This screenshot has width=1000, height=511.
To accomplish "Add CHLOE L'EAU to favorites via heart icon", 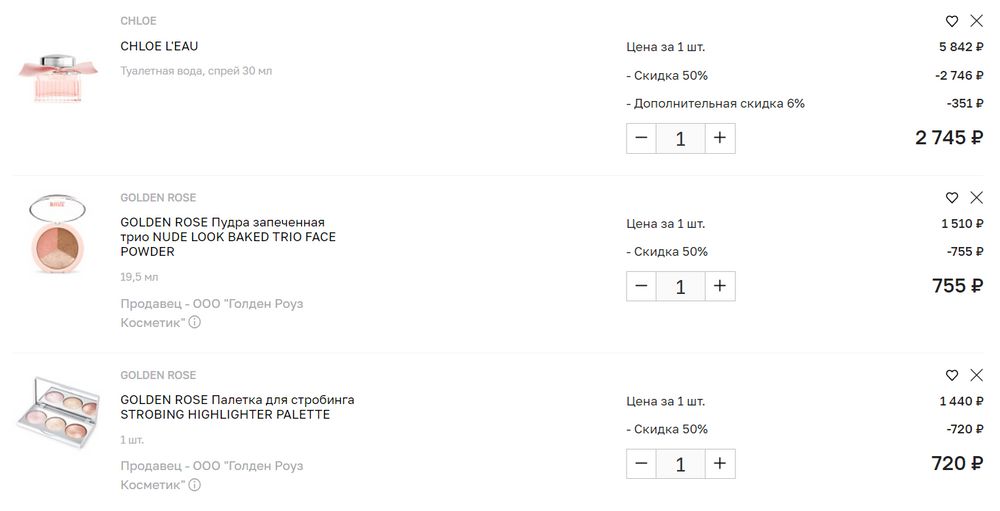I will (952, 21).
